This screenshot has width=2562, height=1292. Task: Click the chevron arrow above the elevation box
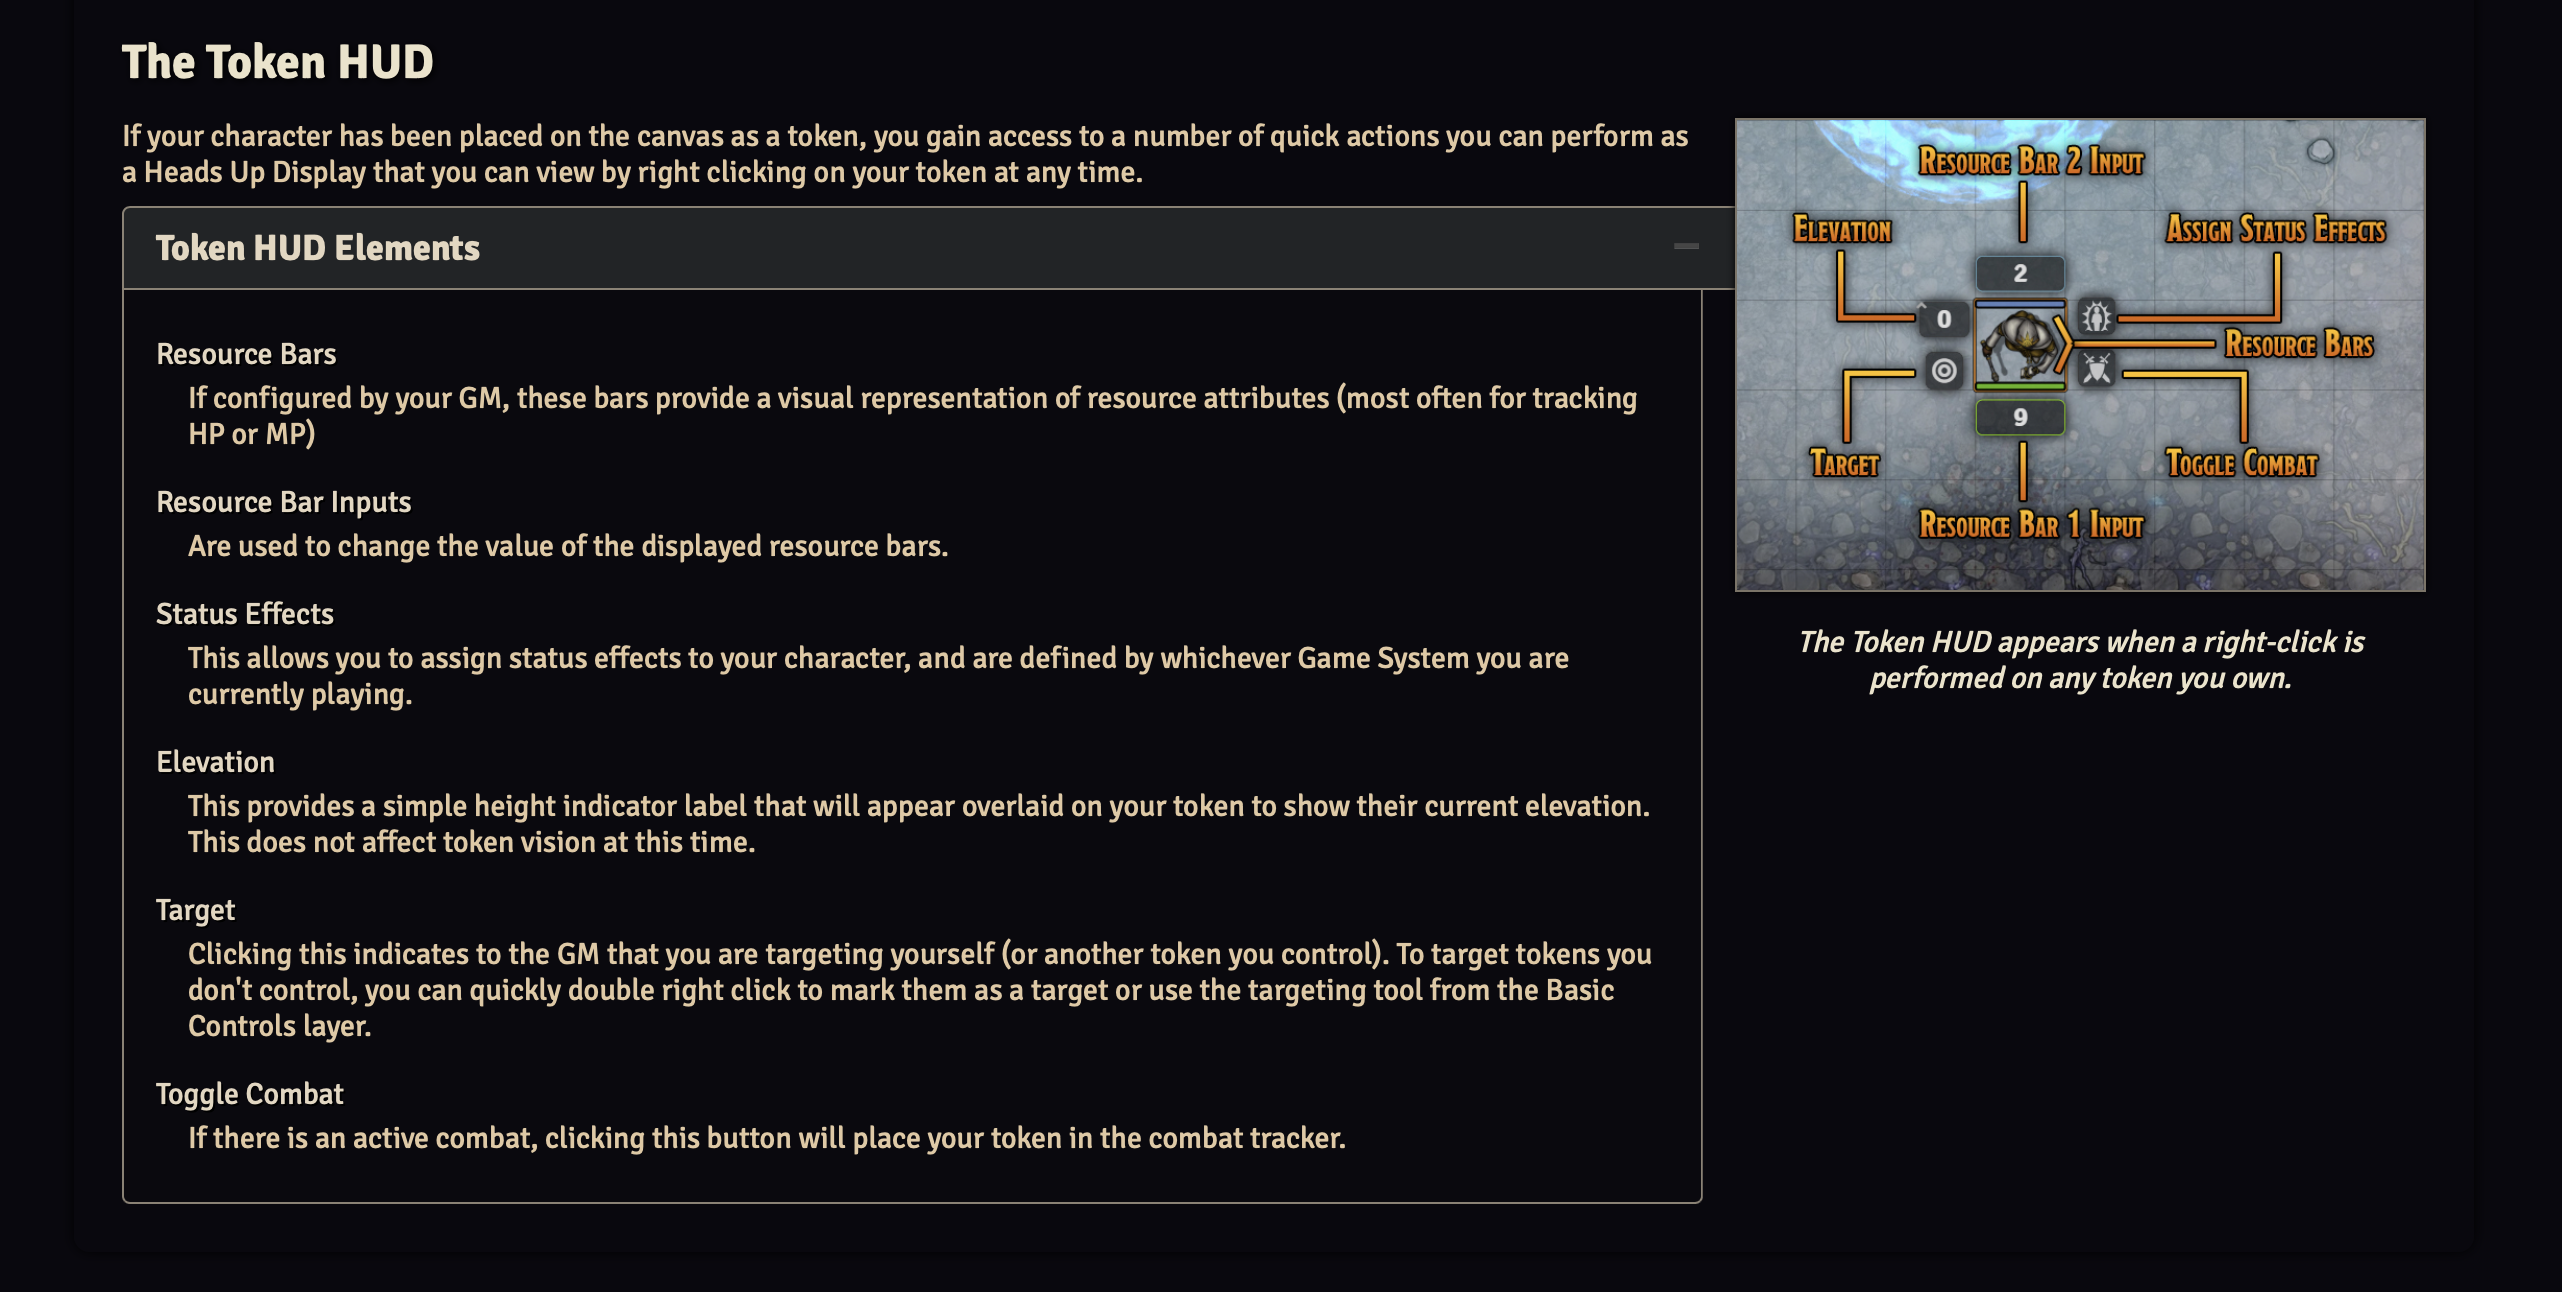click(x=1922, y=306)
